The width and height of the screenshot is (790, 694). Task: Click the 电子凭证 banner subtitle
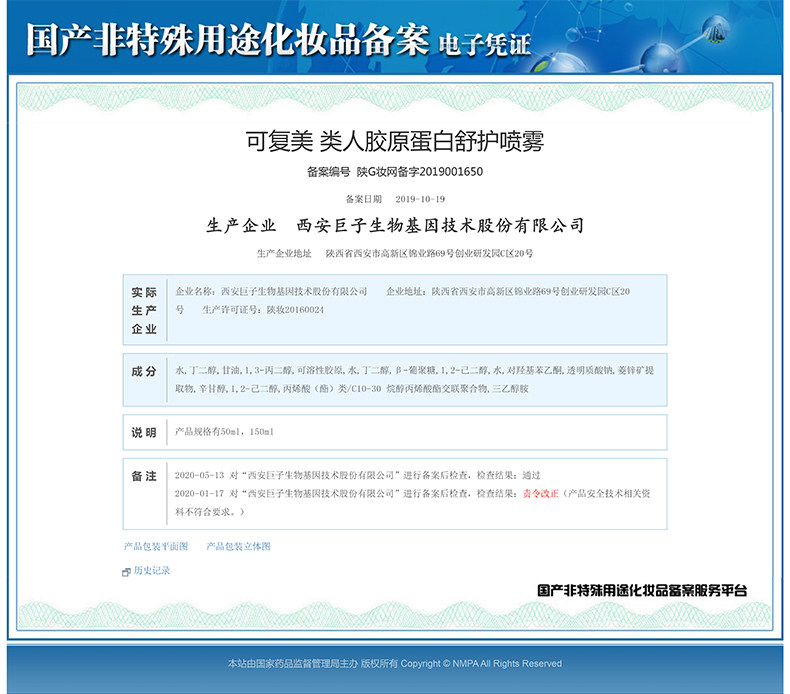485,45
